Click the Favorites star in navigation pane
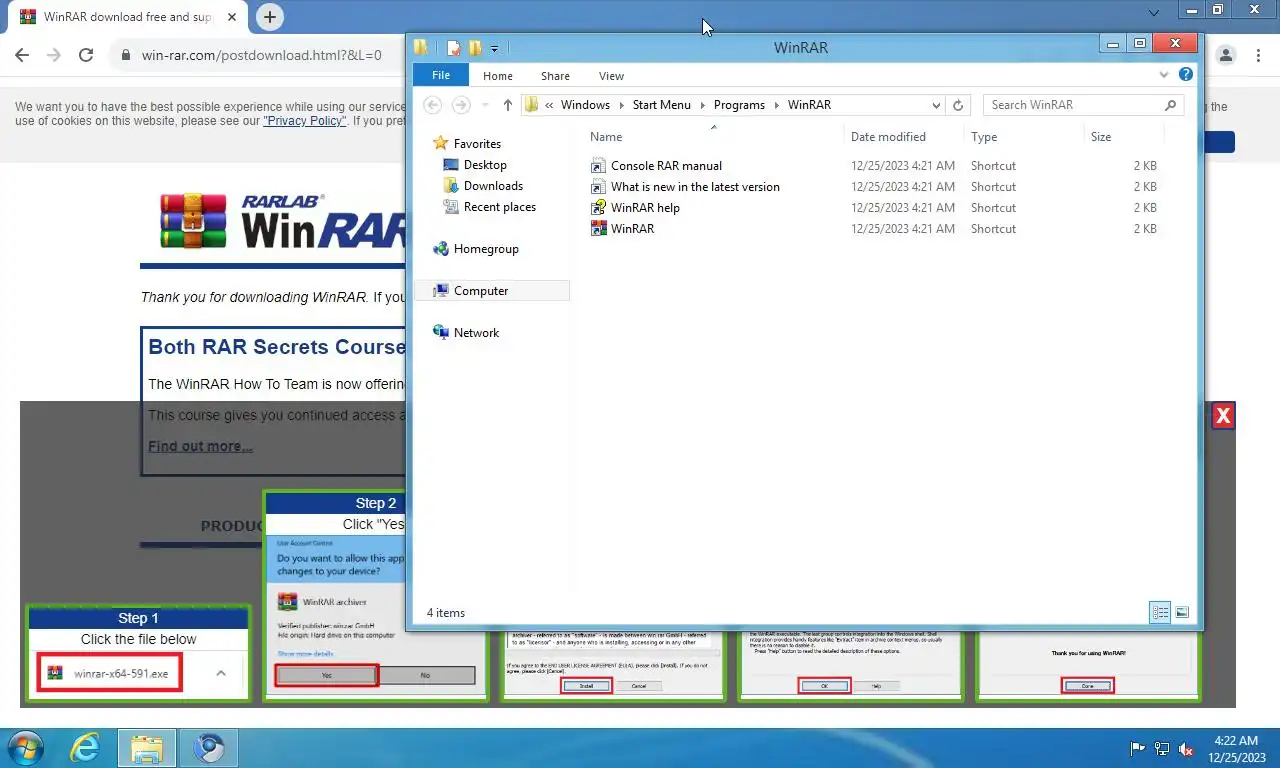Screen dimensions: 1280x768 [440, 144]
